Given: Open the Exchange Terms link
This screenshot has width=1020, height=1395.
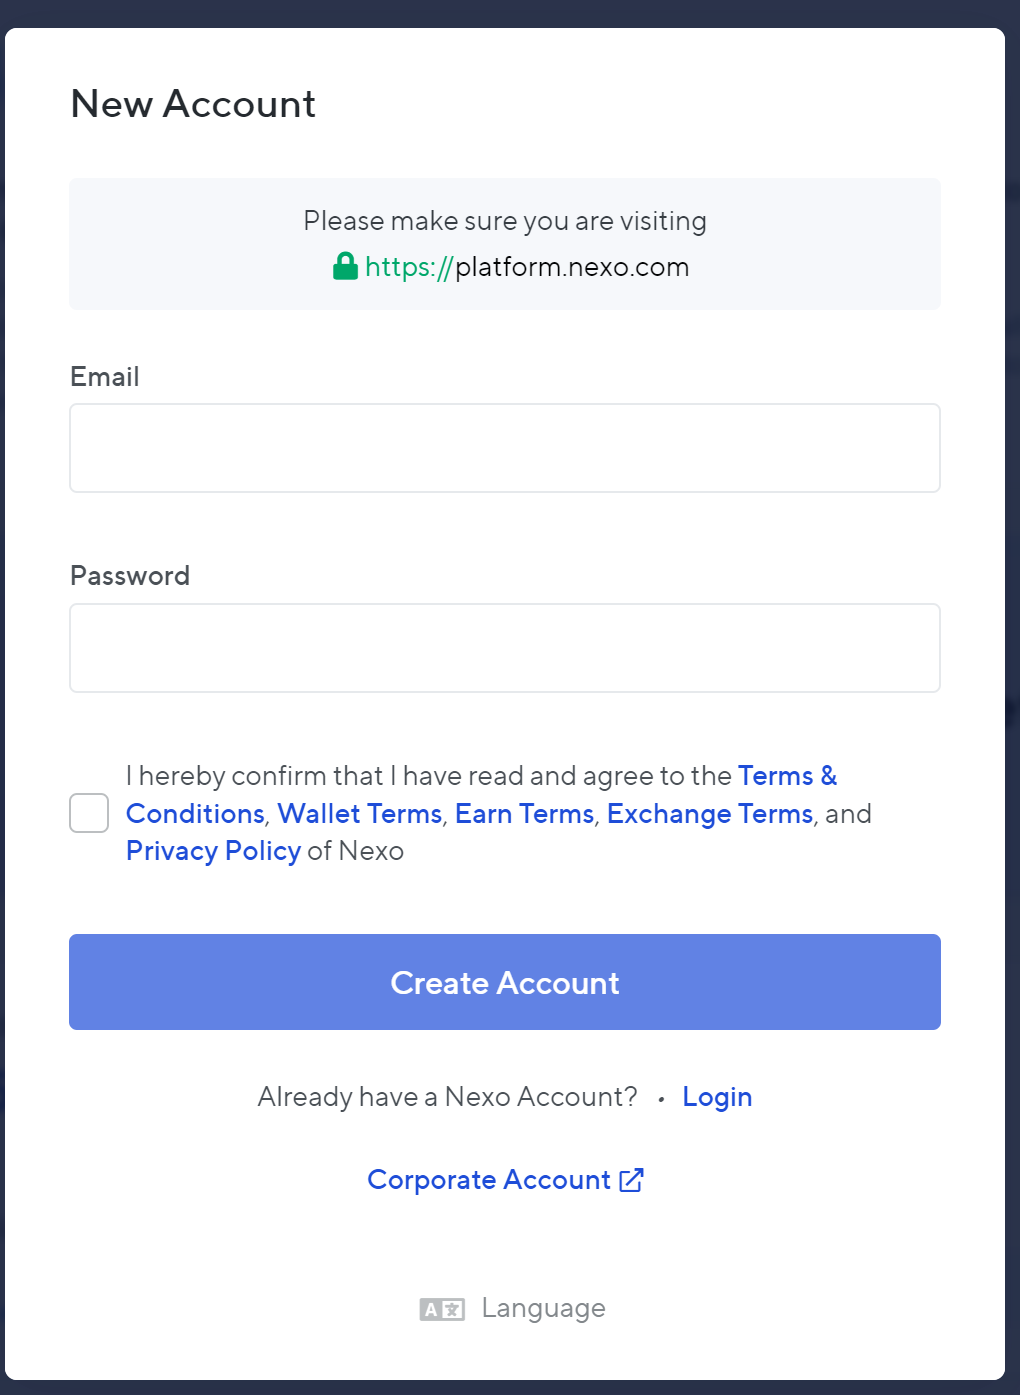Looking at the screenshot, I should point(709,814).
